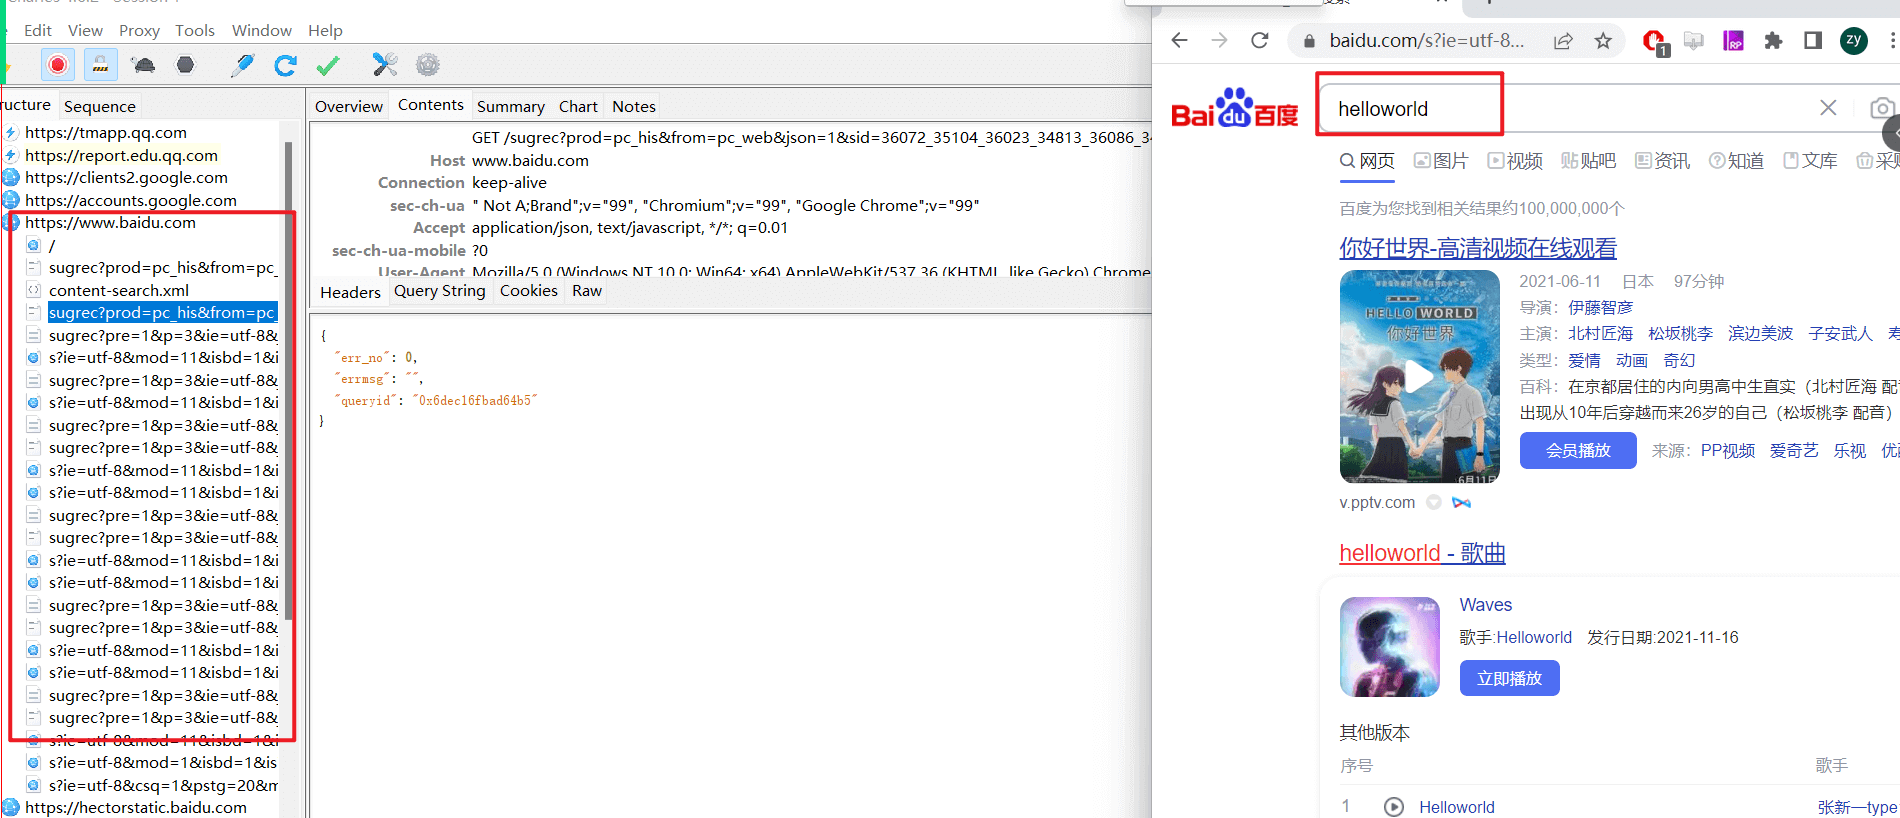The height and width of the screenshot is (818, 1900).
Task: Switch to the 贴吧 results tab
Action: (1588, 161)
